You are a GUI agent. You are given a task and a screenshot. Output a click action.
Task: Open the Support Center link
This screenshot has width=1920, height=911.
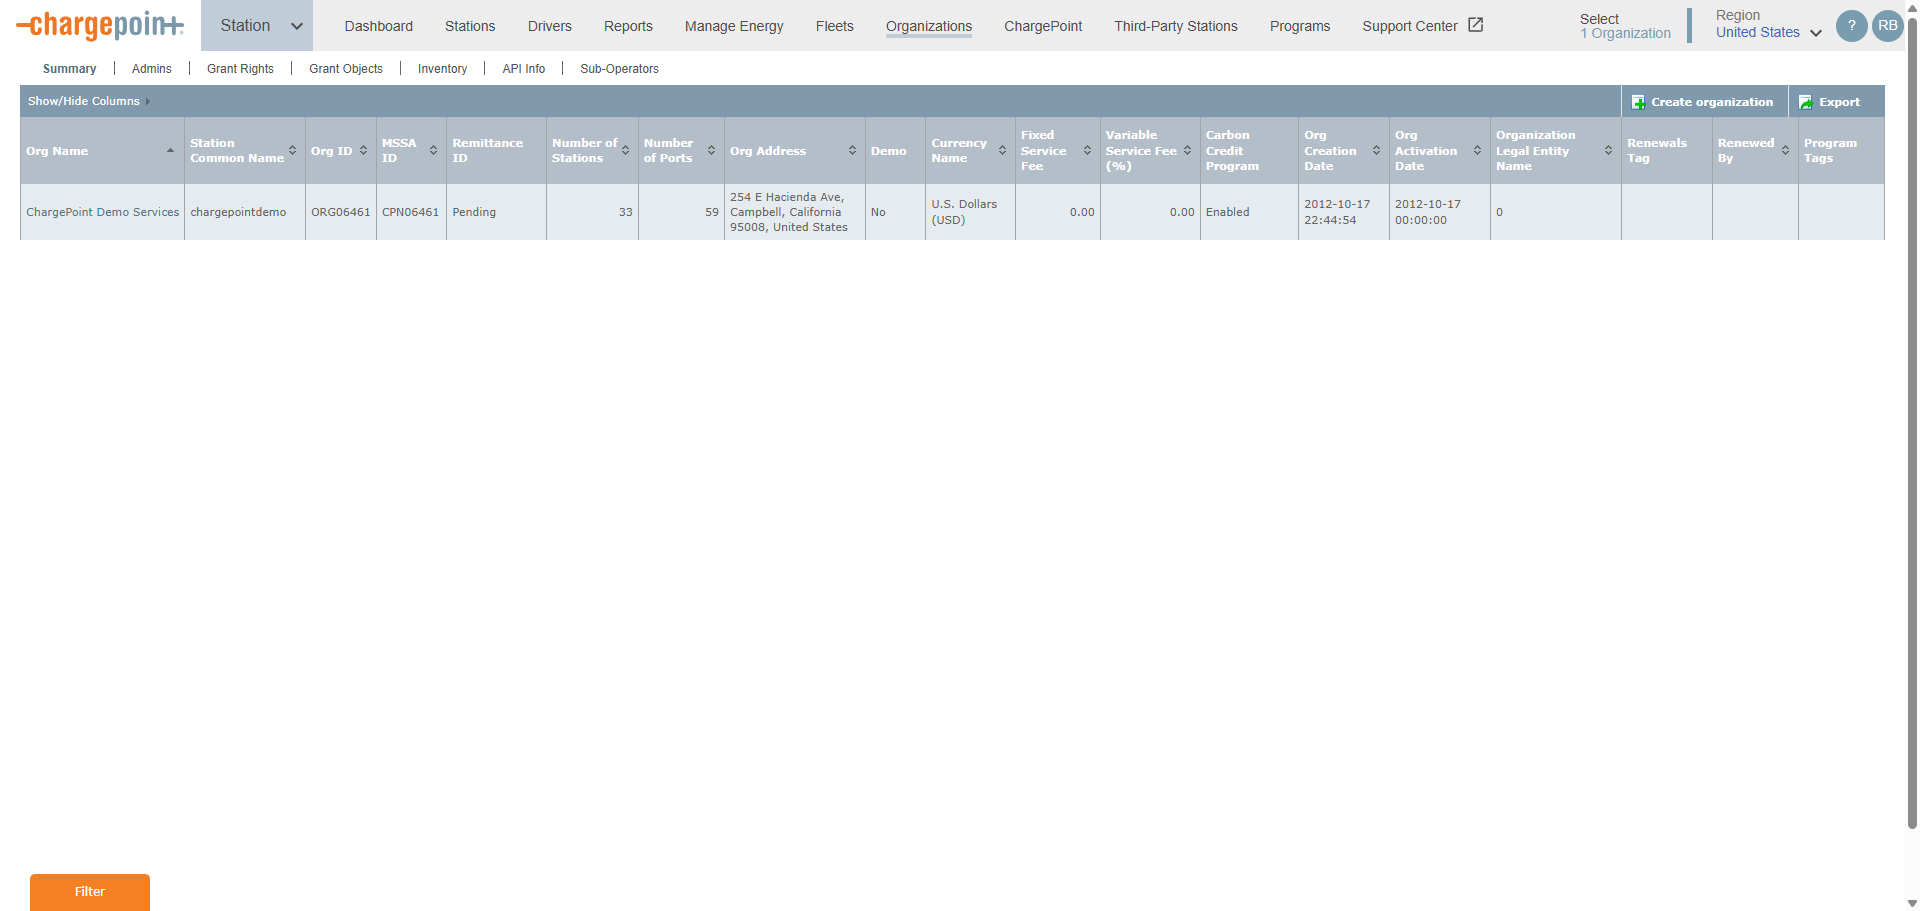1410,26
